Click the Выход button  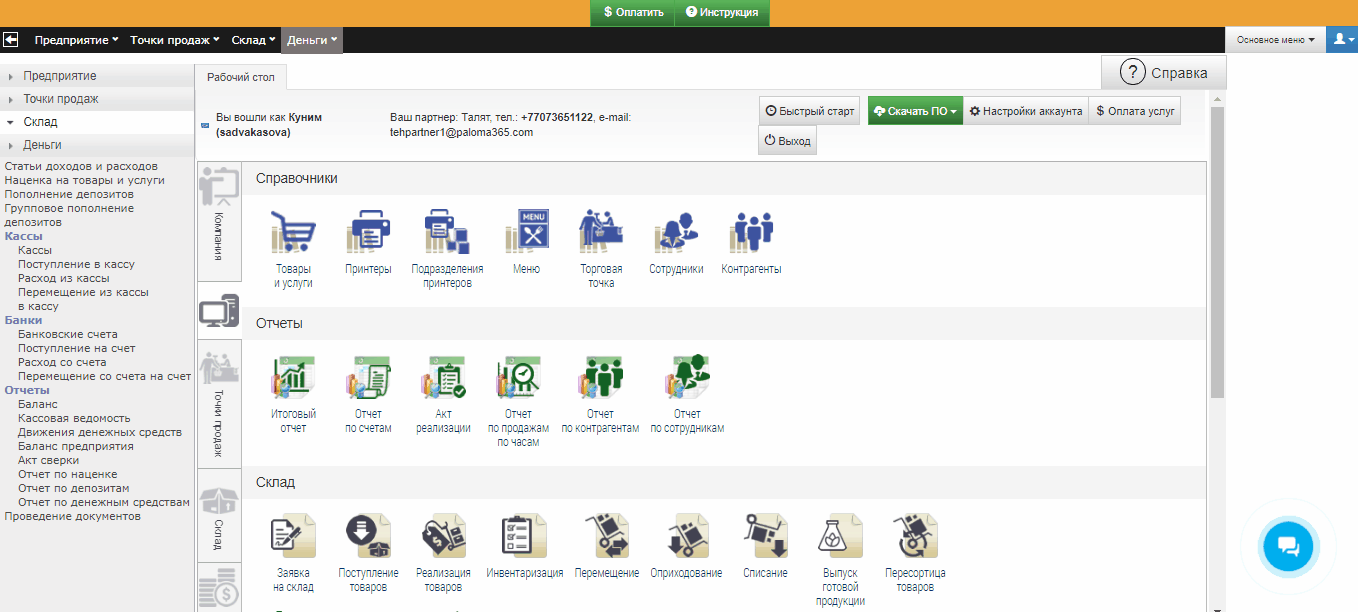point(787,142)
